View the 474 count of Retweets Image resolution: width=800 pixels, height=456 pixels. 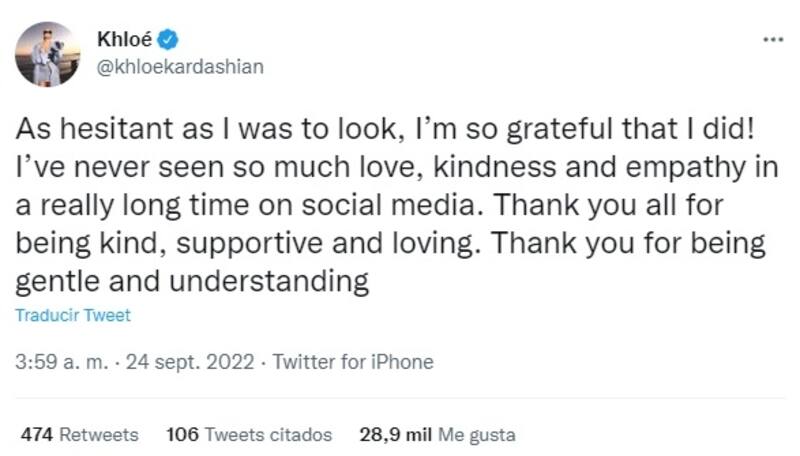coord(37,435)
